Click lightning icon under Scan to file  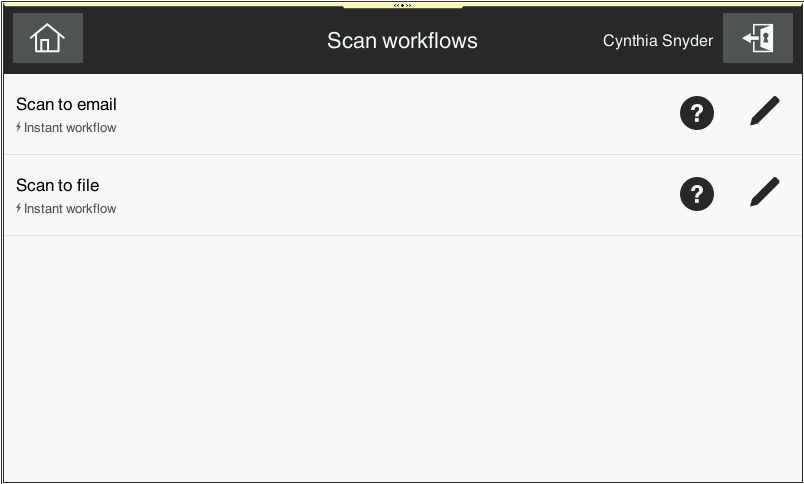19,209
